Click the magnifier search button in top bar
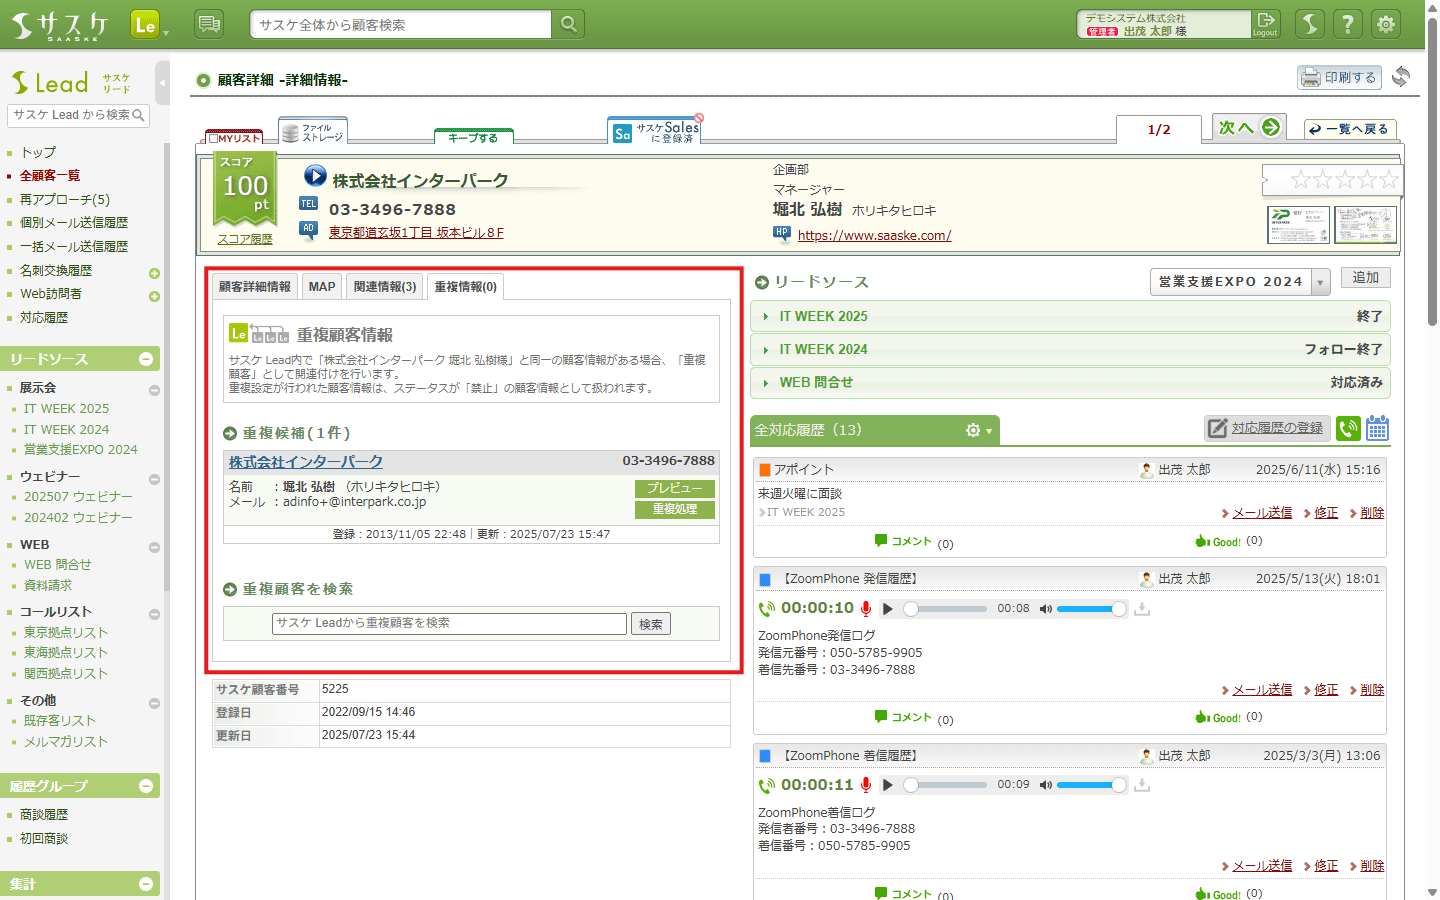 tap(568, 24)
